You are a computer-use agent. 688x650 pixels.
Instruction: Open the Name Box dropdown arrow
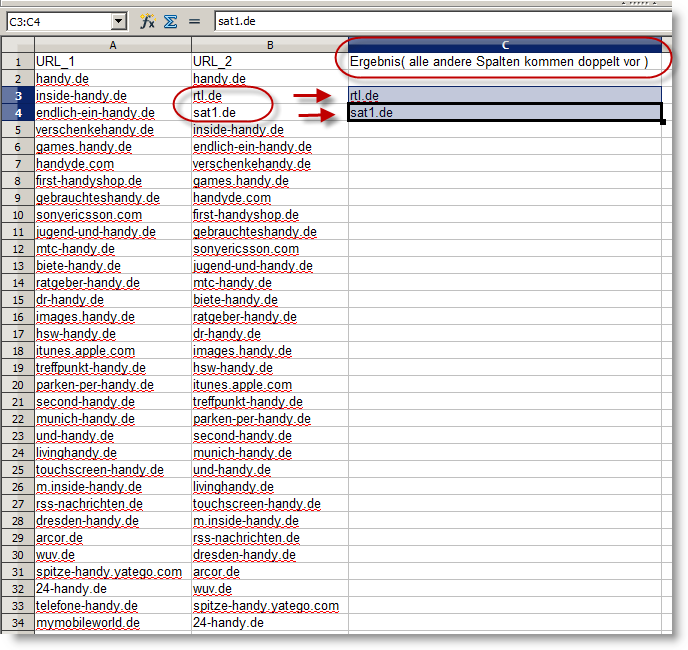point(119,21)
